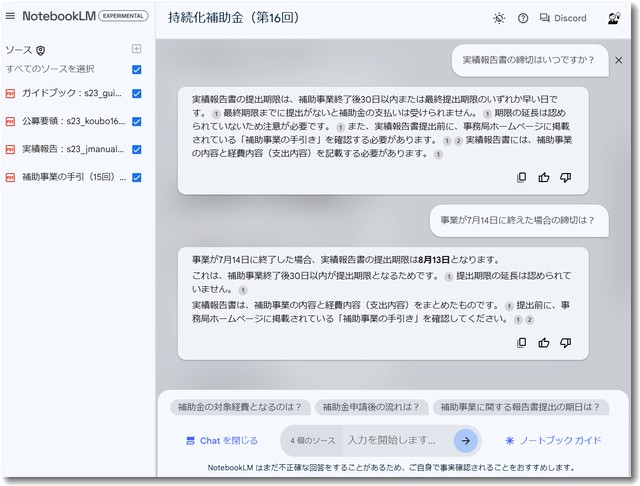This screenshot has height=486, width=640.
Task: Thumbs up the first answer
Action: pyautogui.click(x=543, y=178)
